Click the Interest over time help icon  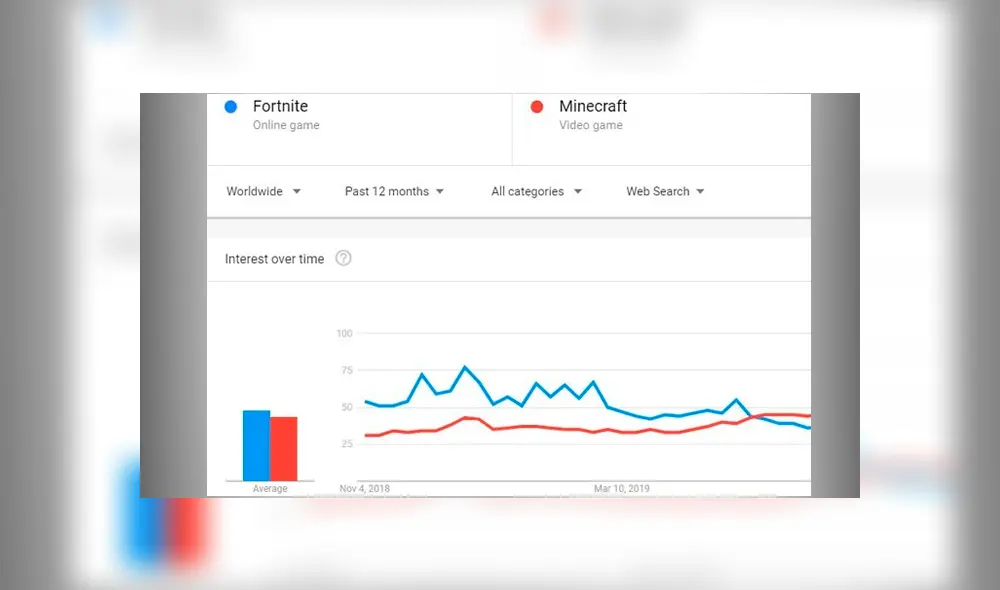point(343,258)
